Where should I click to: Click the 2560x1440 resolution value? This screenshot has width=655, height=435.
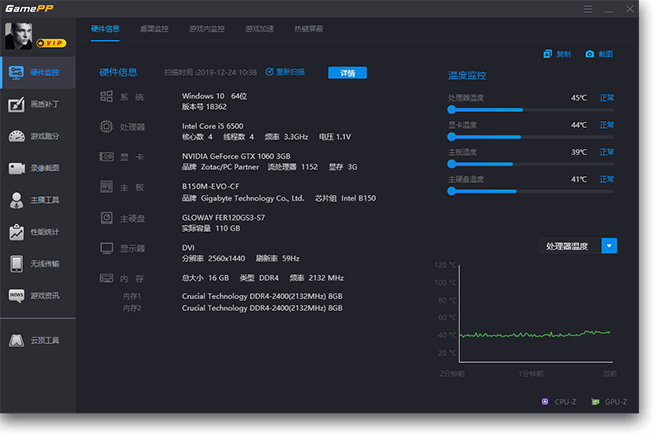click(x=226, y=258)
